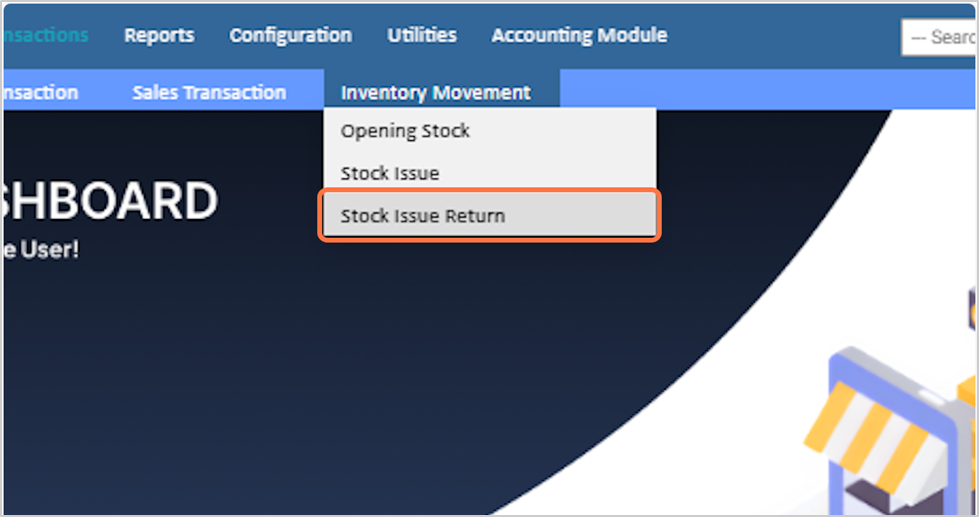The height and width of the screenshot is (517, 979).
Task: Click the DASHBOARD heading text
Action: pyautogui.click(x=108, y=202)
